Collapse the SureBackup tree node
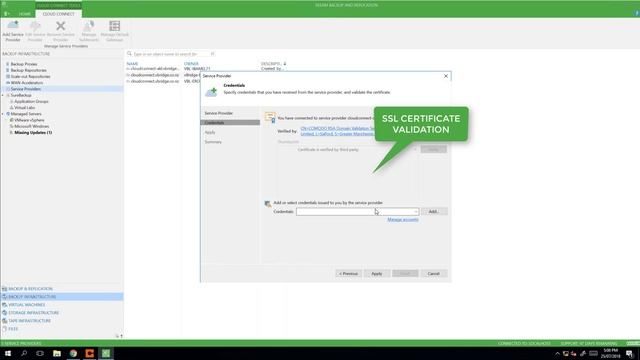The height and width of the screenshot is (360, 640). 3,95
